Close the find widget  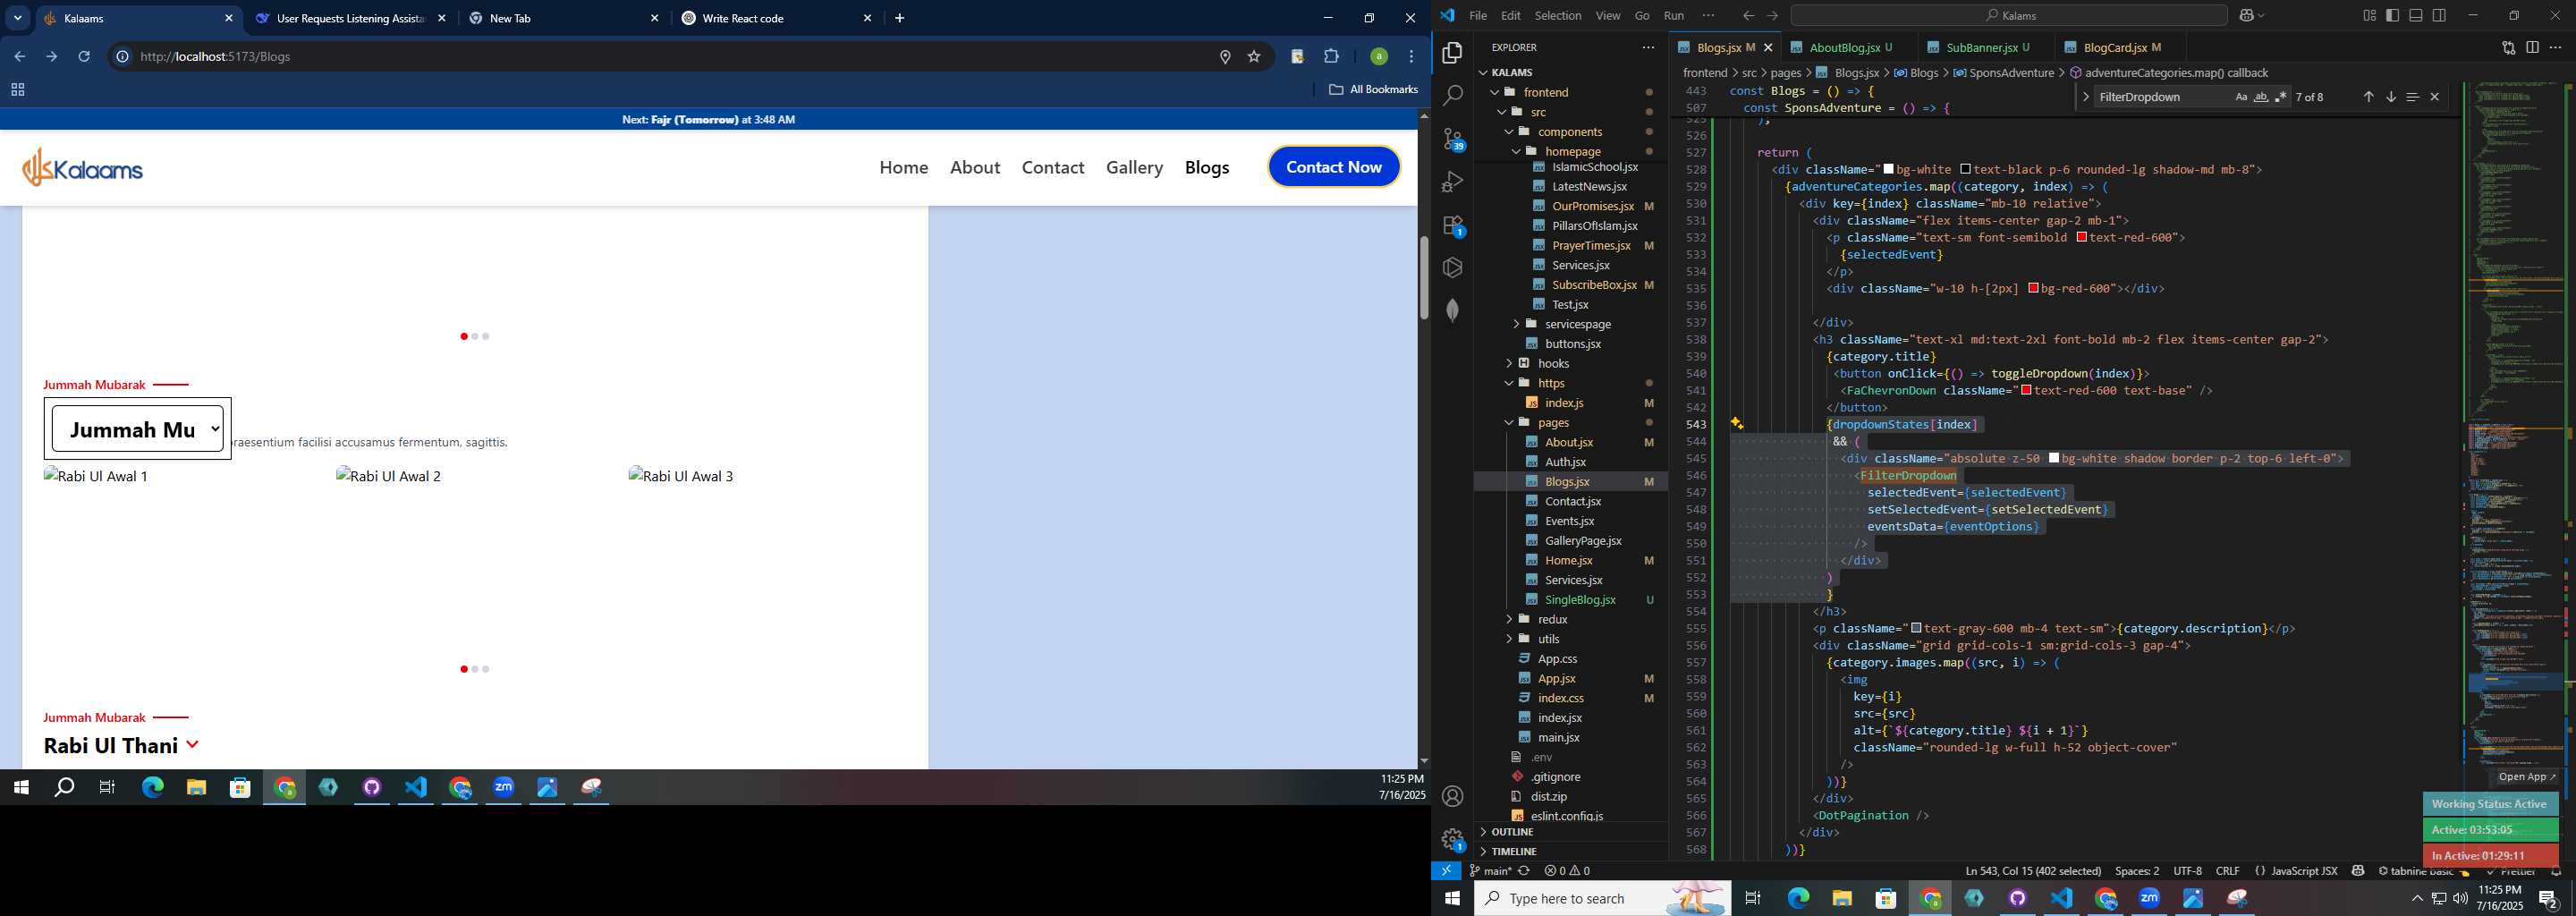[2434, 97]
